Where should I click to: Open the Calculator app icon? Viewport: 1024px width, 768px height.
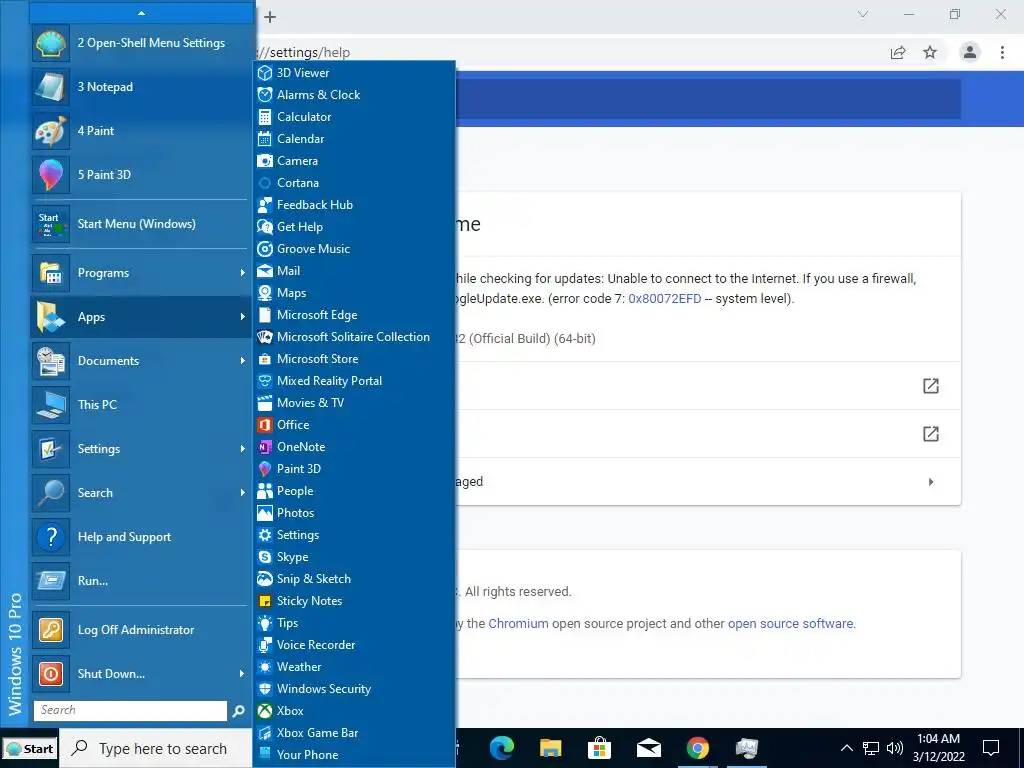pyautogui.click(x=264, y=117)
